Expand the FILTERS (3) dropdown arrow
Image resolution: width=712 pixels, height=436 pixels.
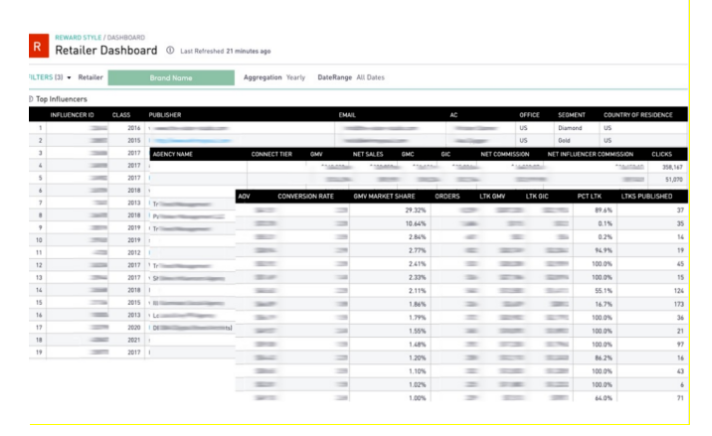pyautogui.click(x=69, y=78)
